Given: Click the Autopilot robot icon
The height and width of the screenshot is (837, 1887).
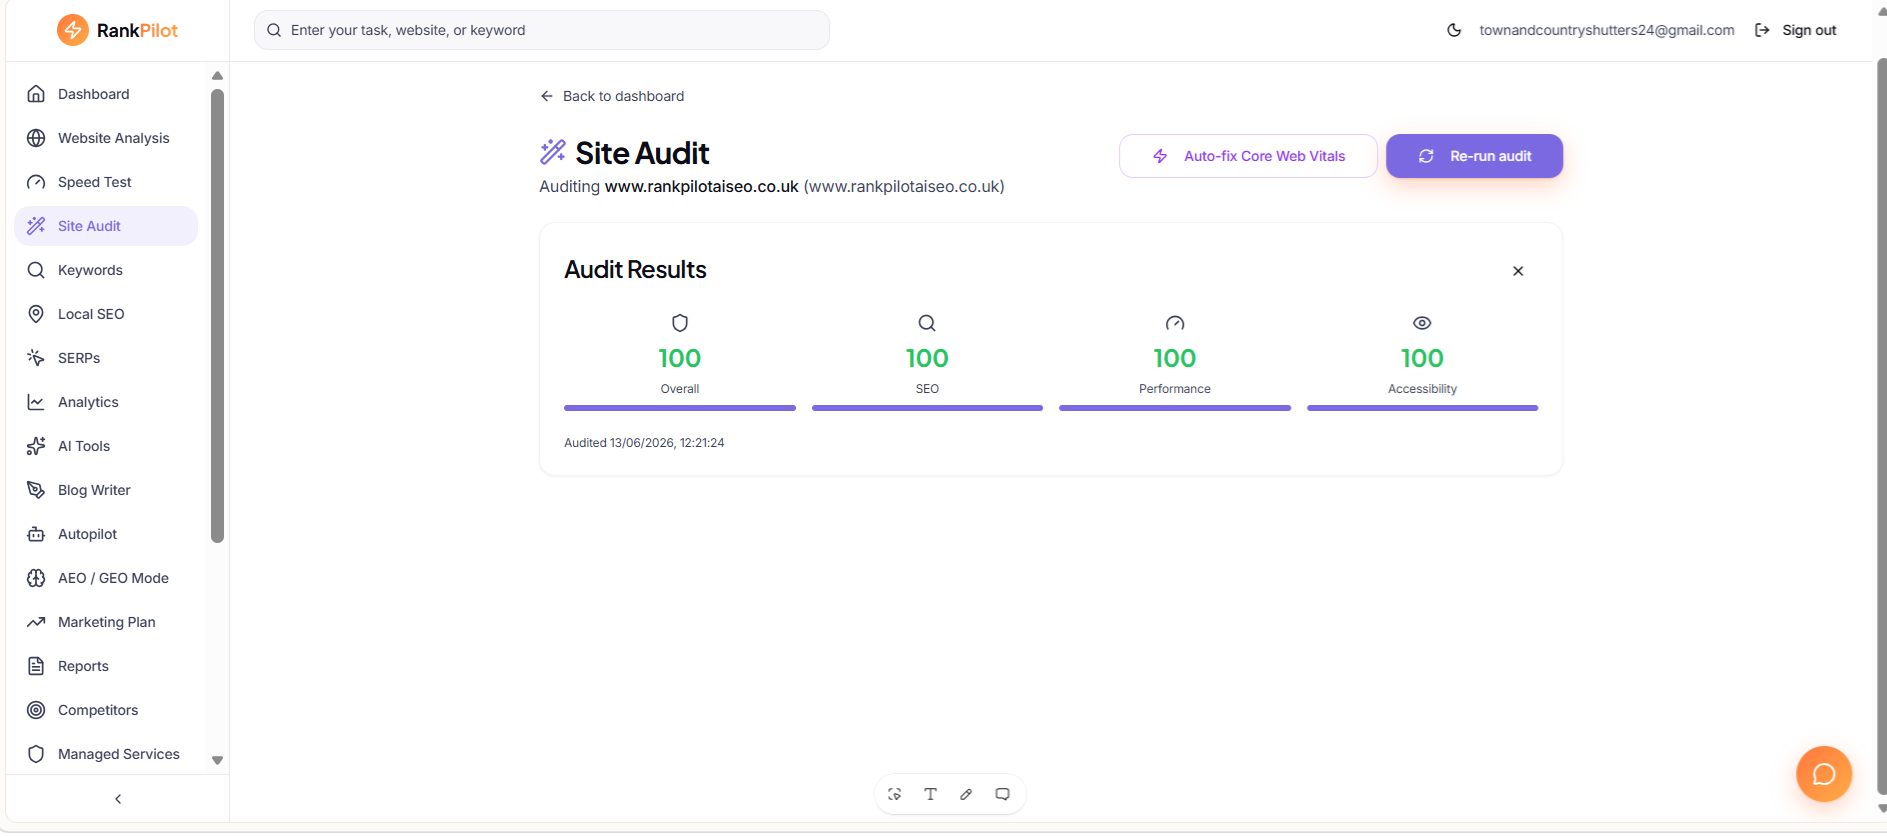Looking at the screenshot, I should tap(36, 534).
